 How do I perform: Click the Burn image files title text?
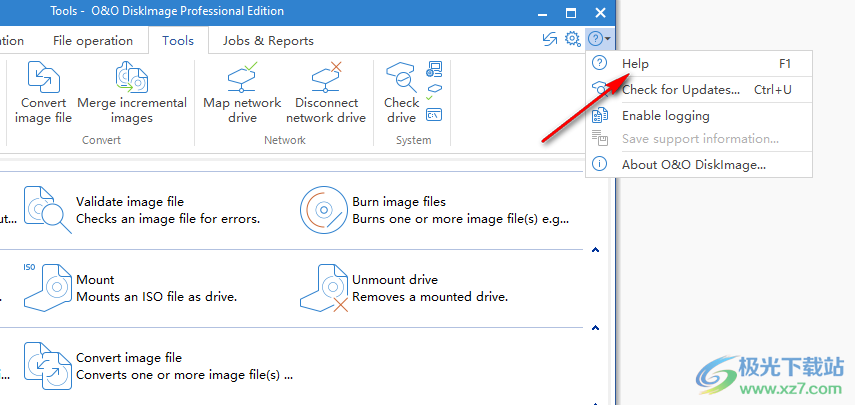click(x=399, y=202)
